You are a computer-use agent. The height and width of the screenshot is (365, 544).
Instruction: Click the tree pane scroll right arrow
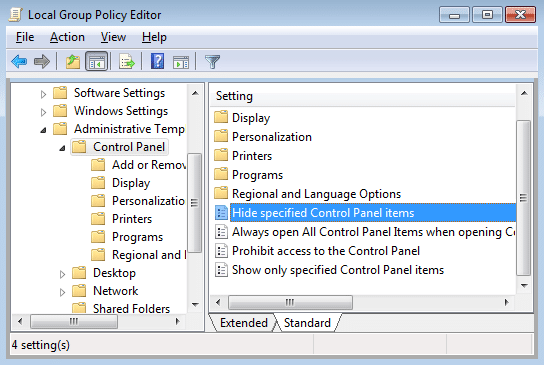[178, 321]
